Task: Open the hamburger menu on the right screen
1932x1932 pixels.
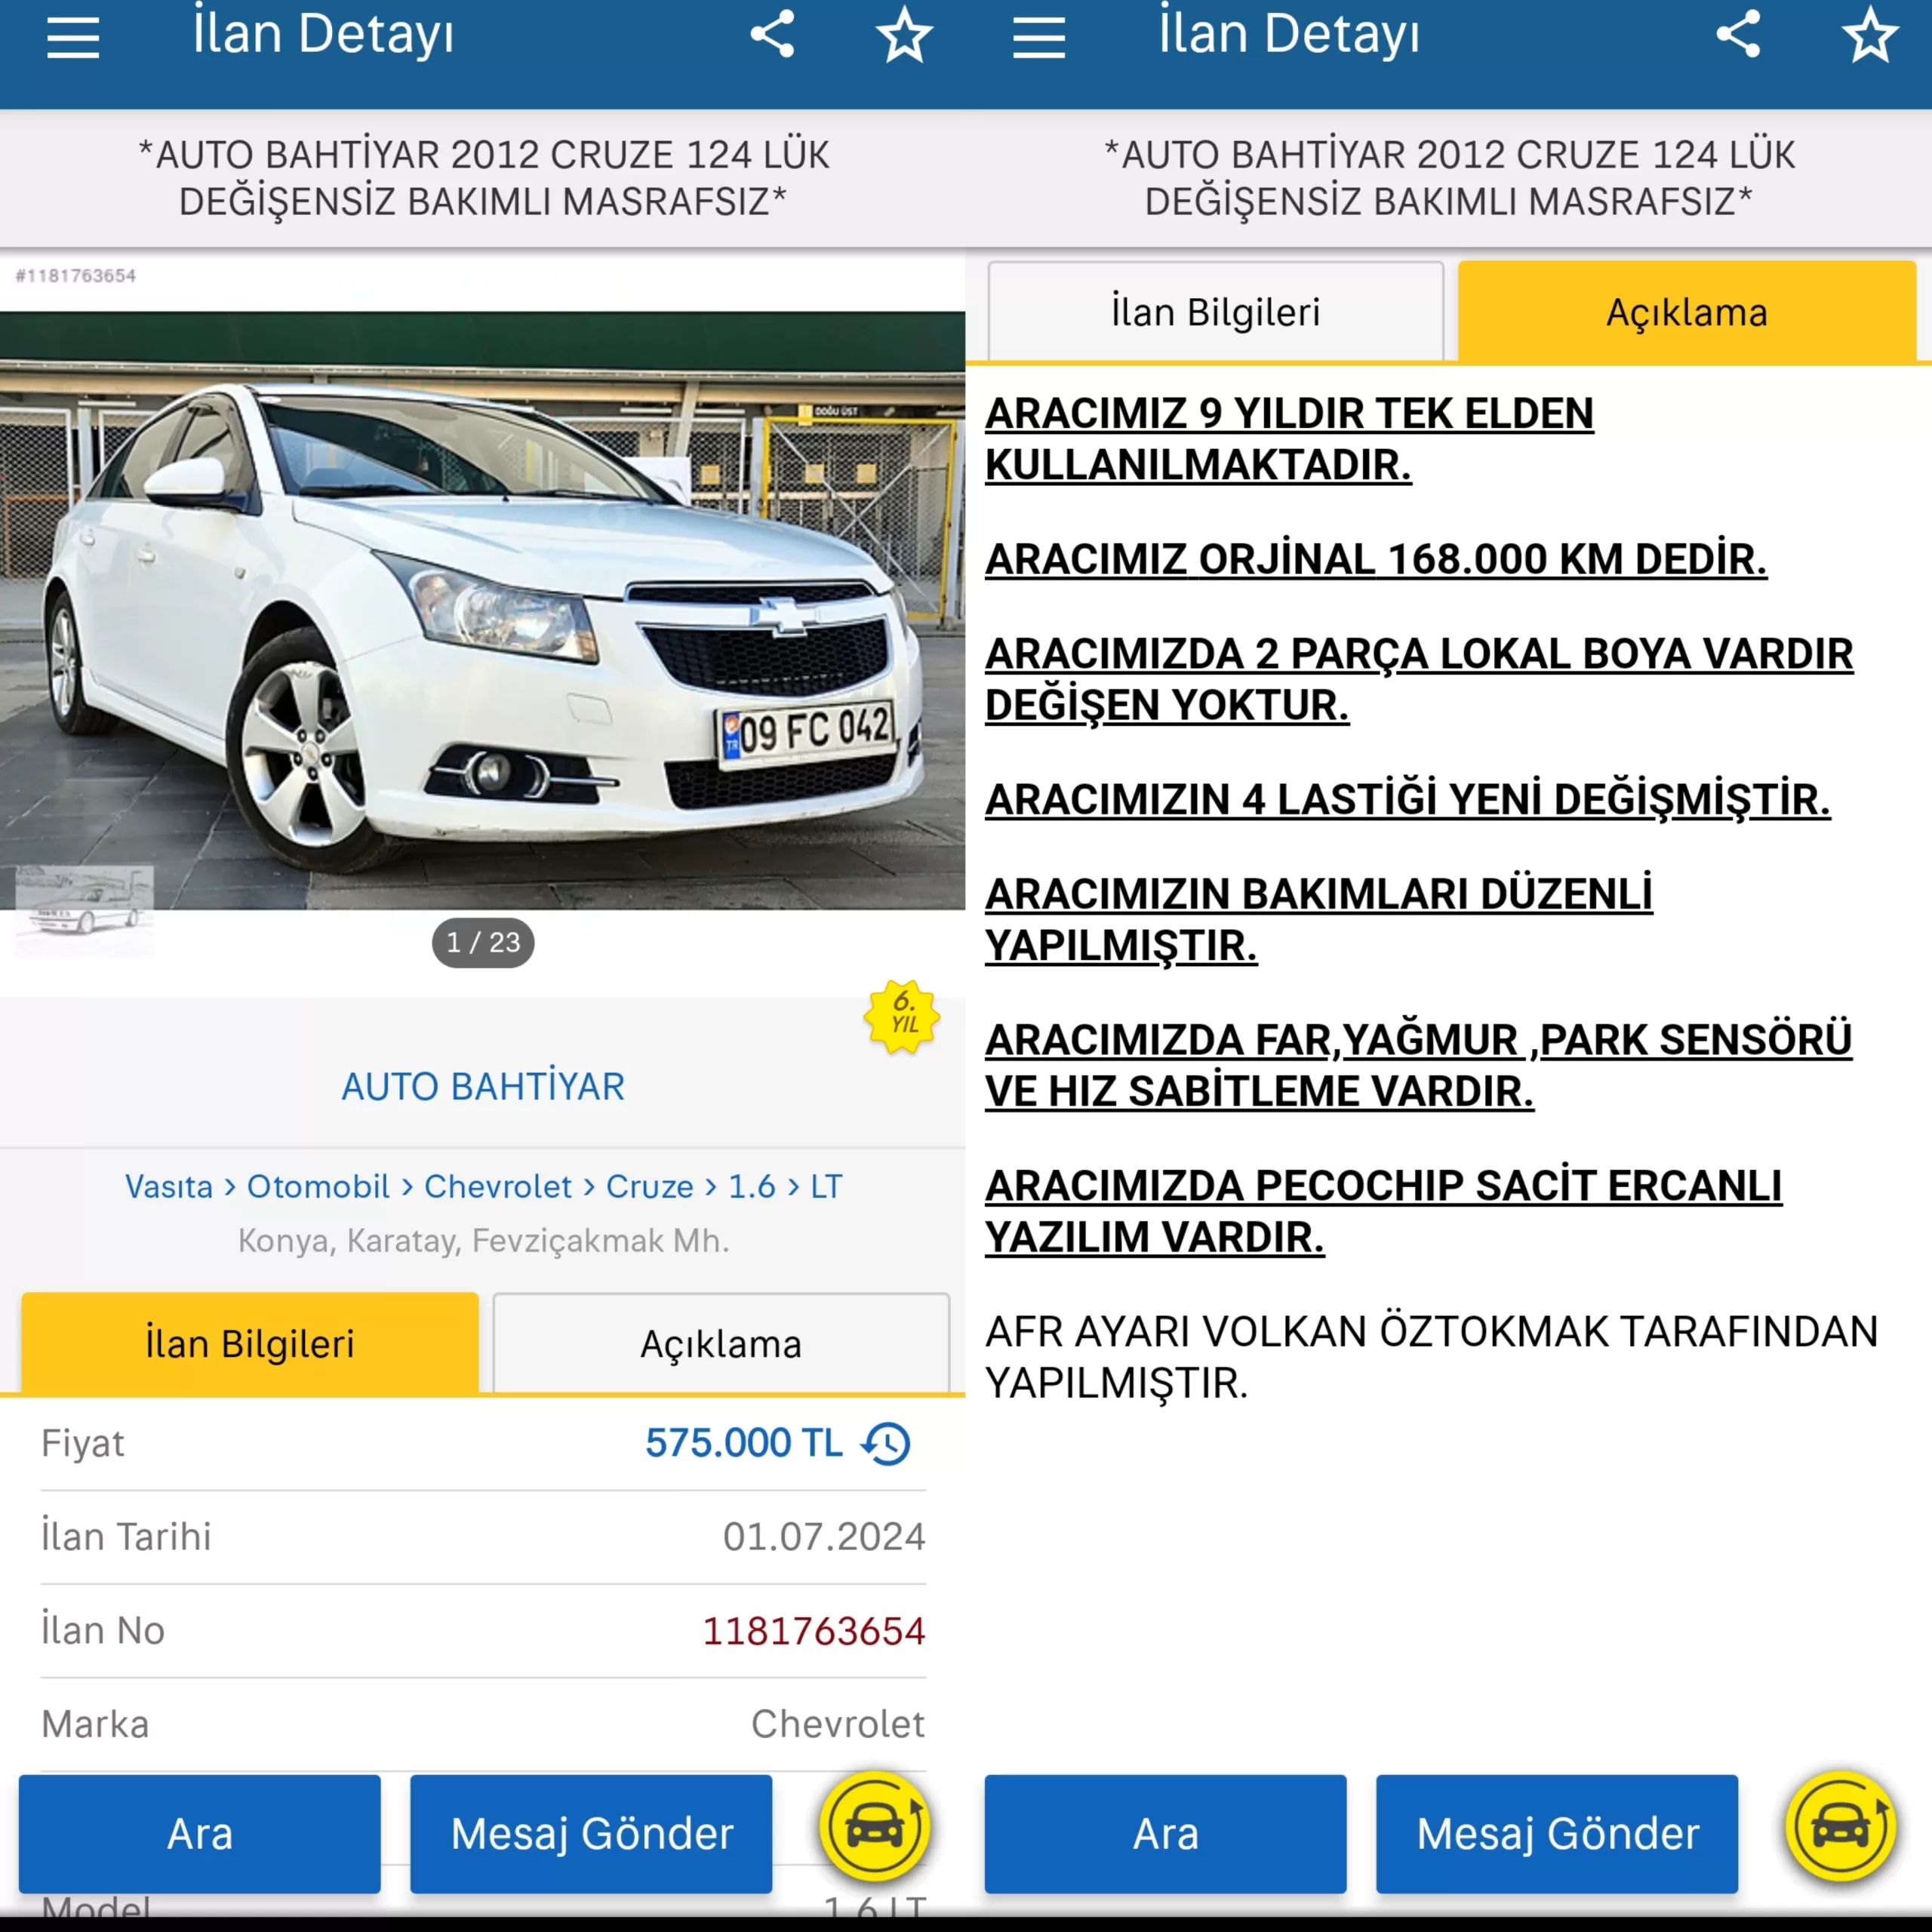Action: (1039, 37)
